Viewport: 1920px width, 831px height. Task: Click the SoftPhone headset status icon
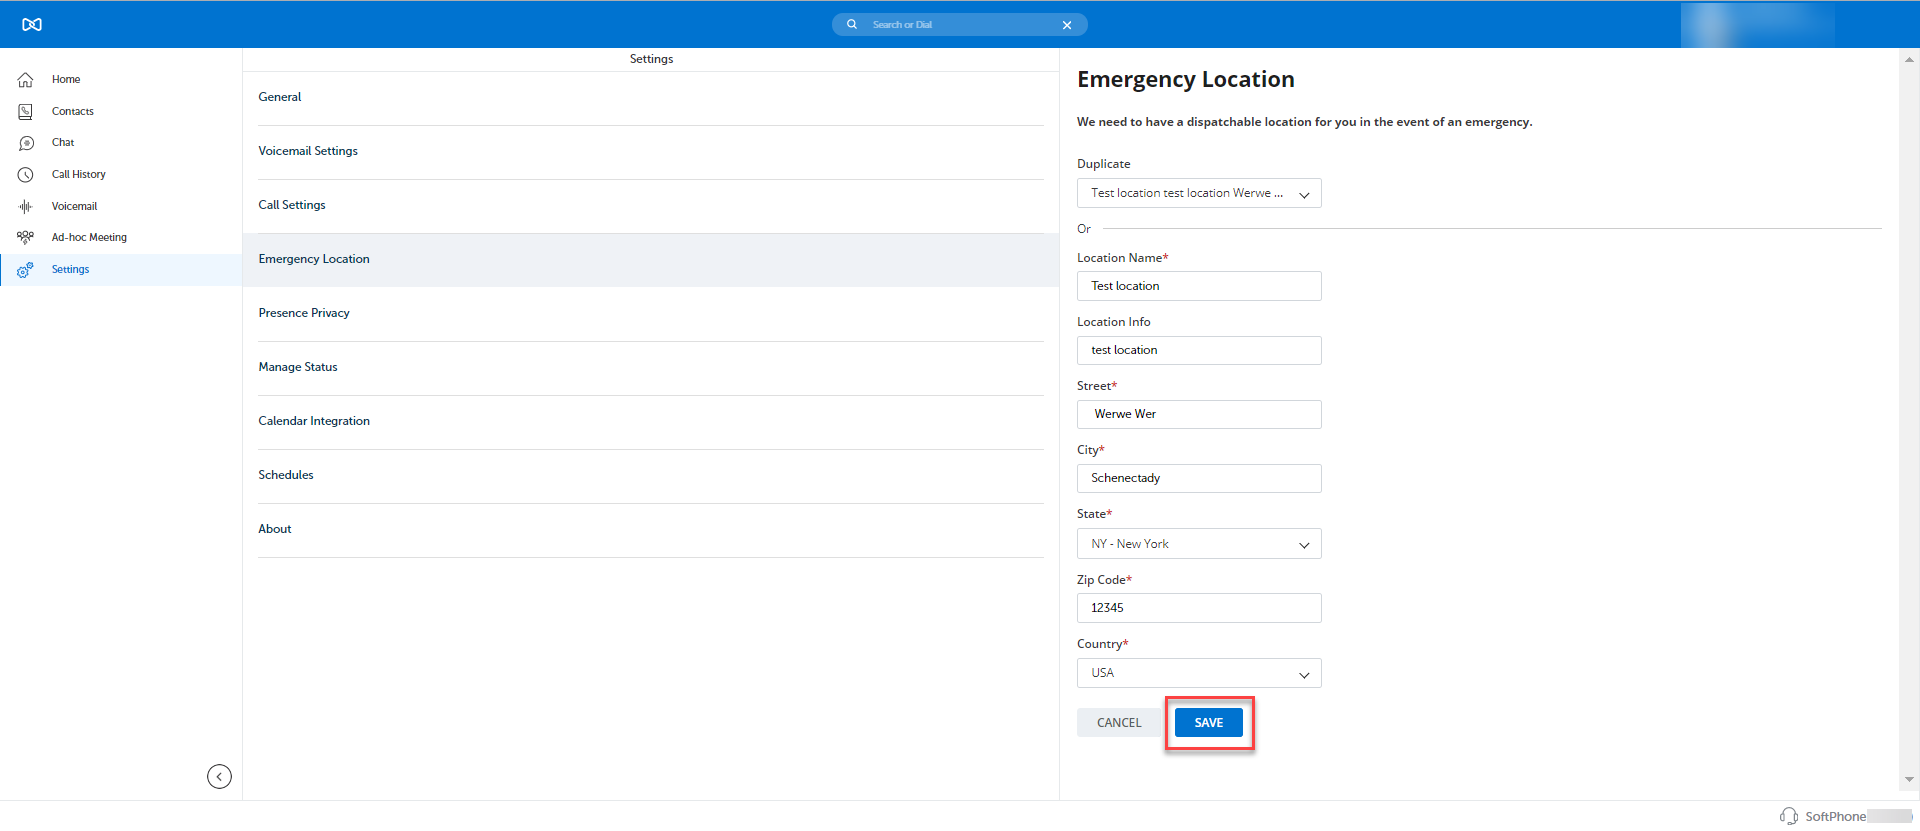[1788, 816]
